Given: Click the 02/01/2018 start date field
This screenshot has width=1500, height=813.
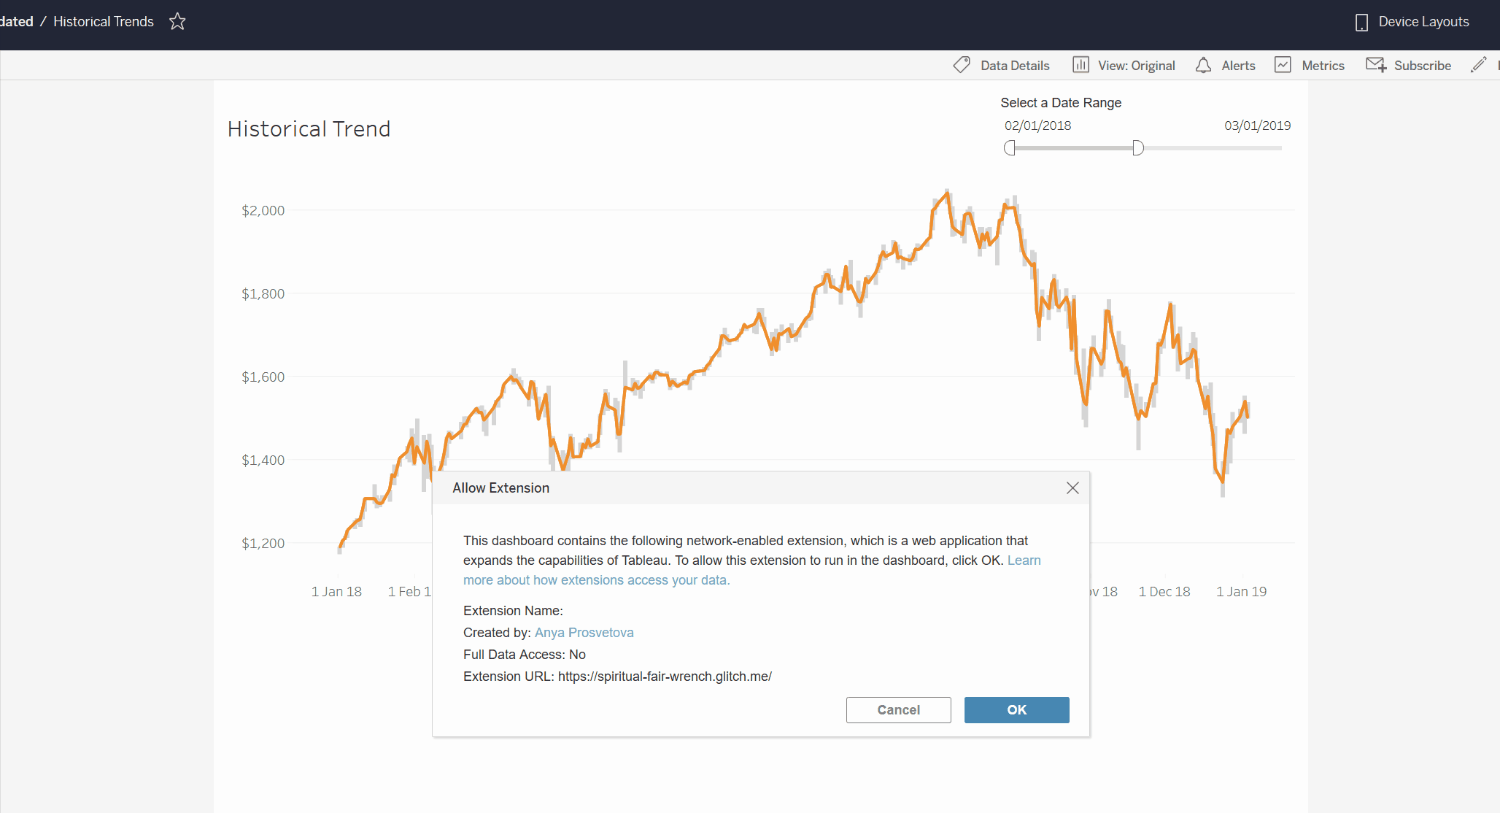Looking at the screenshot, I should point(1038,126).
